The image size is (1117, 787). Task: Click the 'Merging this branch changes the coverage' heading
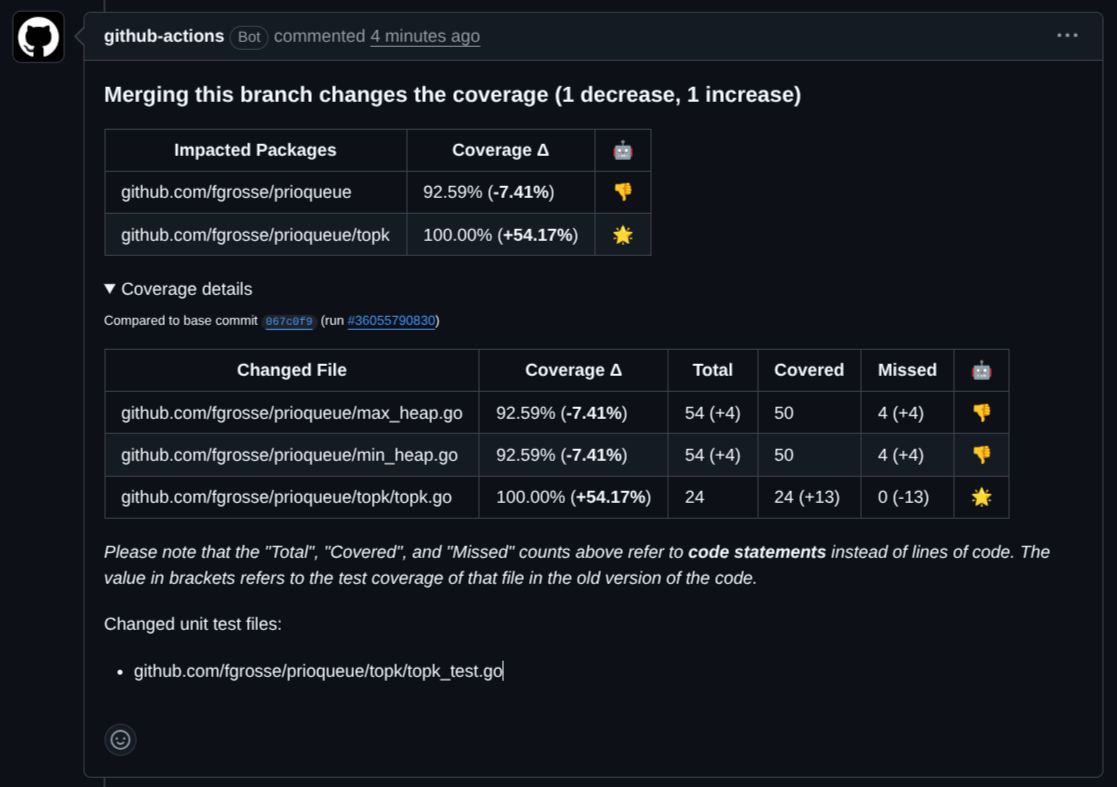[452, 95]
